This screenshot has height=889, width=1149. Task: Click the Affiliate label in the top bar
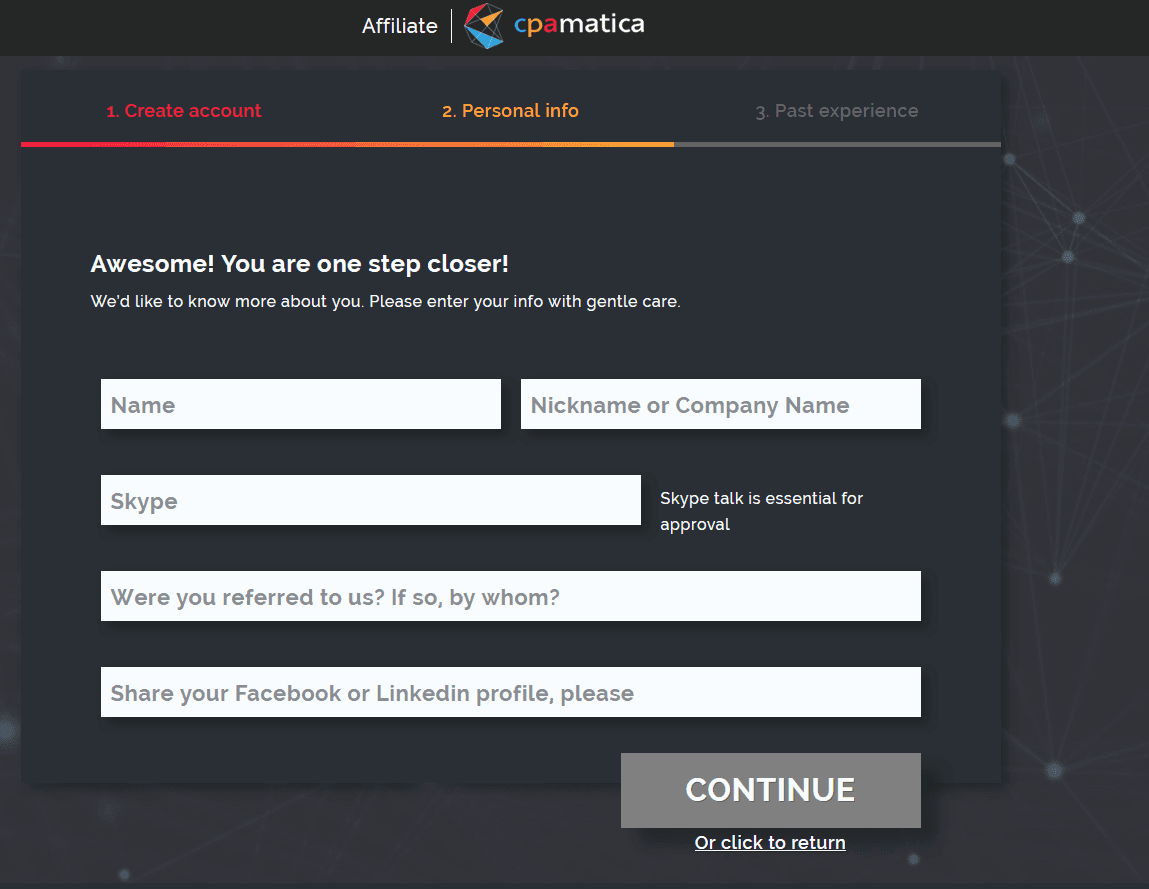[x=399, y=26]
